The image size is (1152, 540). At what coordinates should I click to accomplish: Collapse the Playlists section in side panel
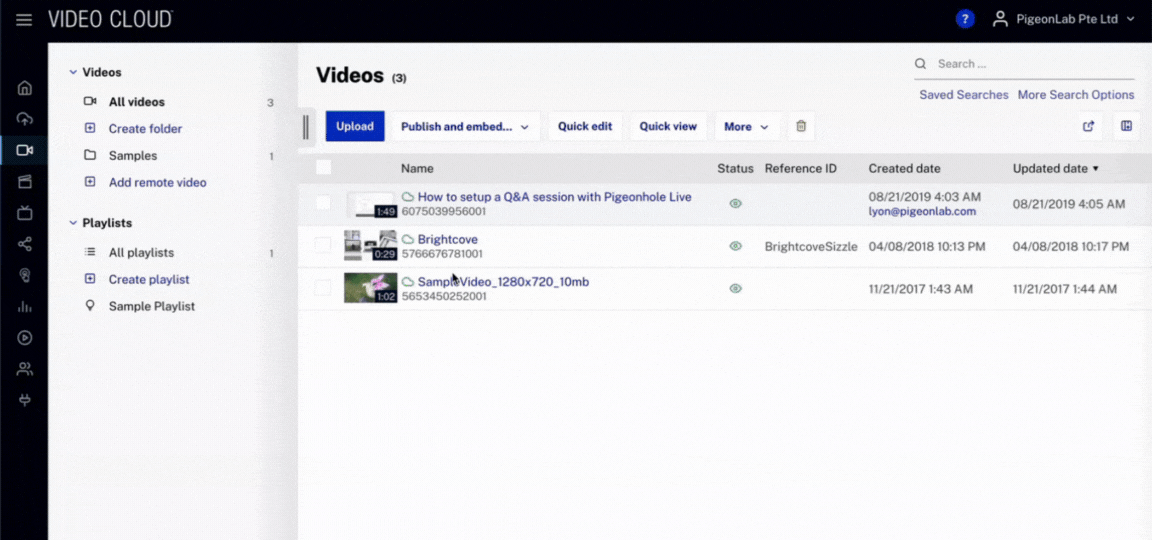(73, 223)
